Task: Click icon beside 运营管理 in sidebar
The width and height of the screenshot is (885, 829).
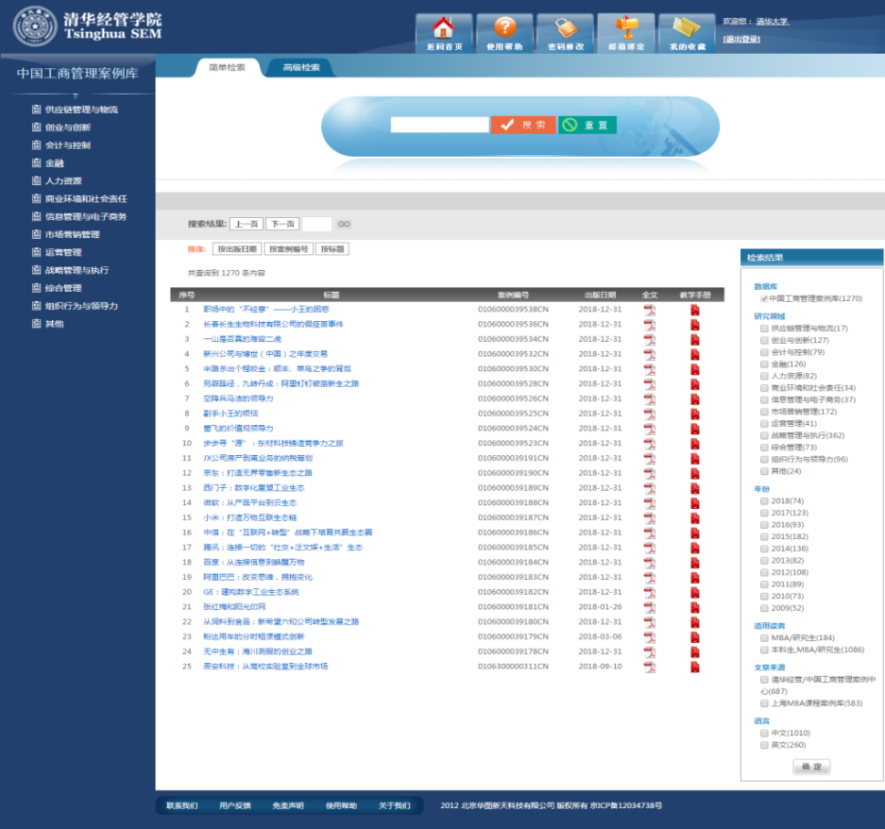Action: coord(37,252)
